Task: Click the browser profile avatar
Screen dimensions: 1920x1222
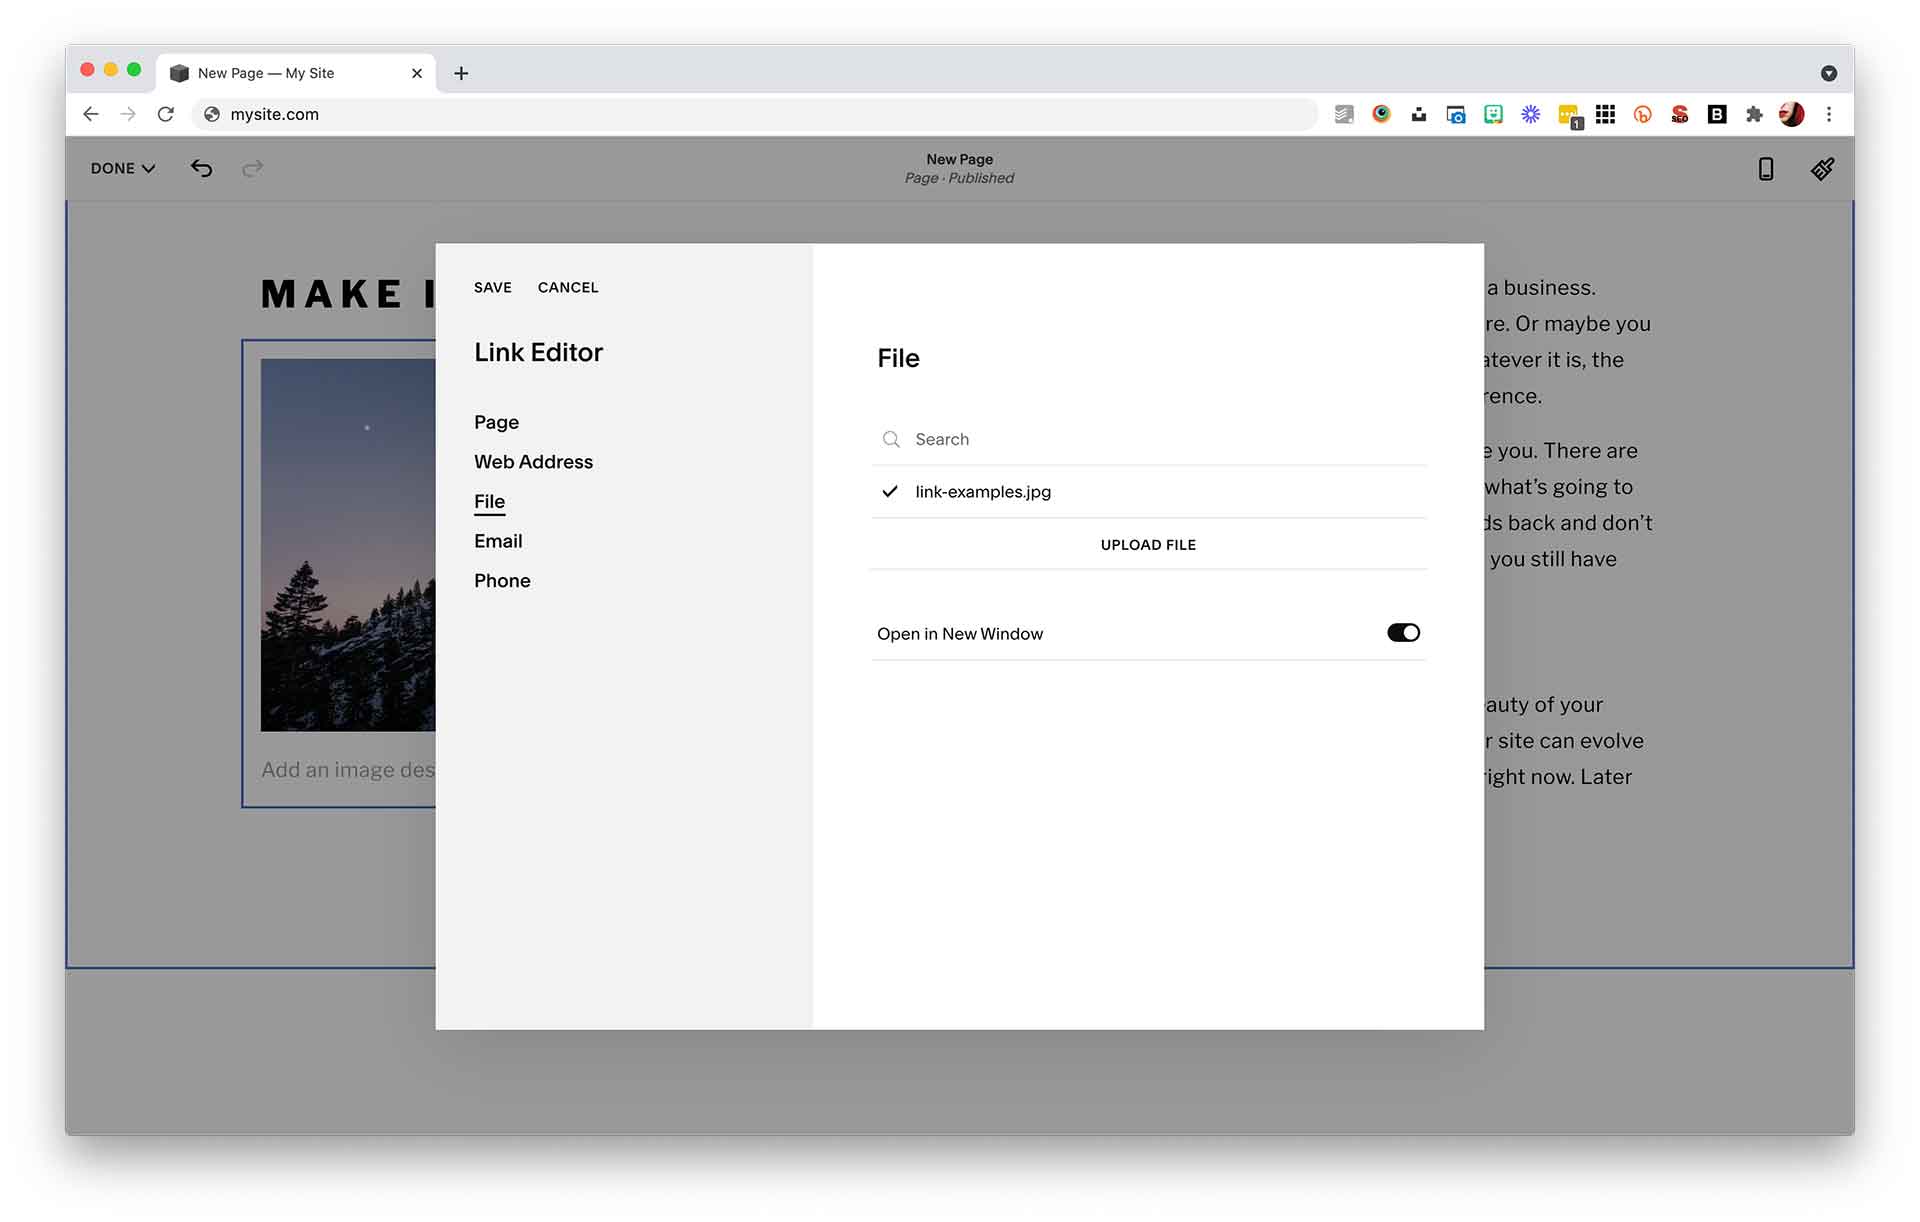Action: (x=1791, y=114)
